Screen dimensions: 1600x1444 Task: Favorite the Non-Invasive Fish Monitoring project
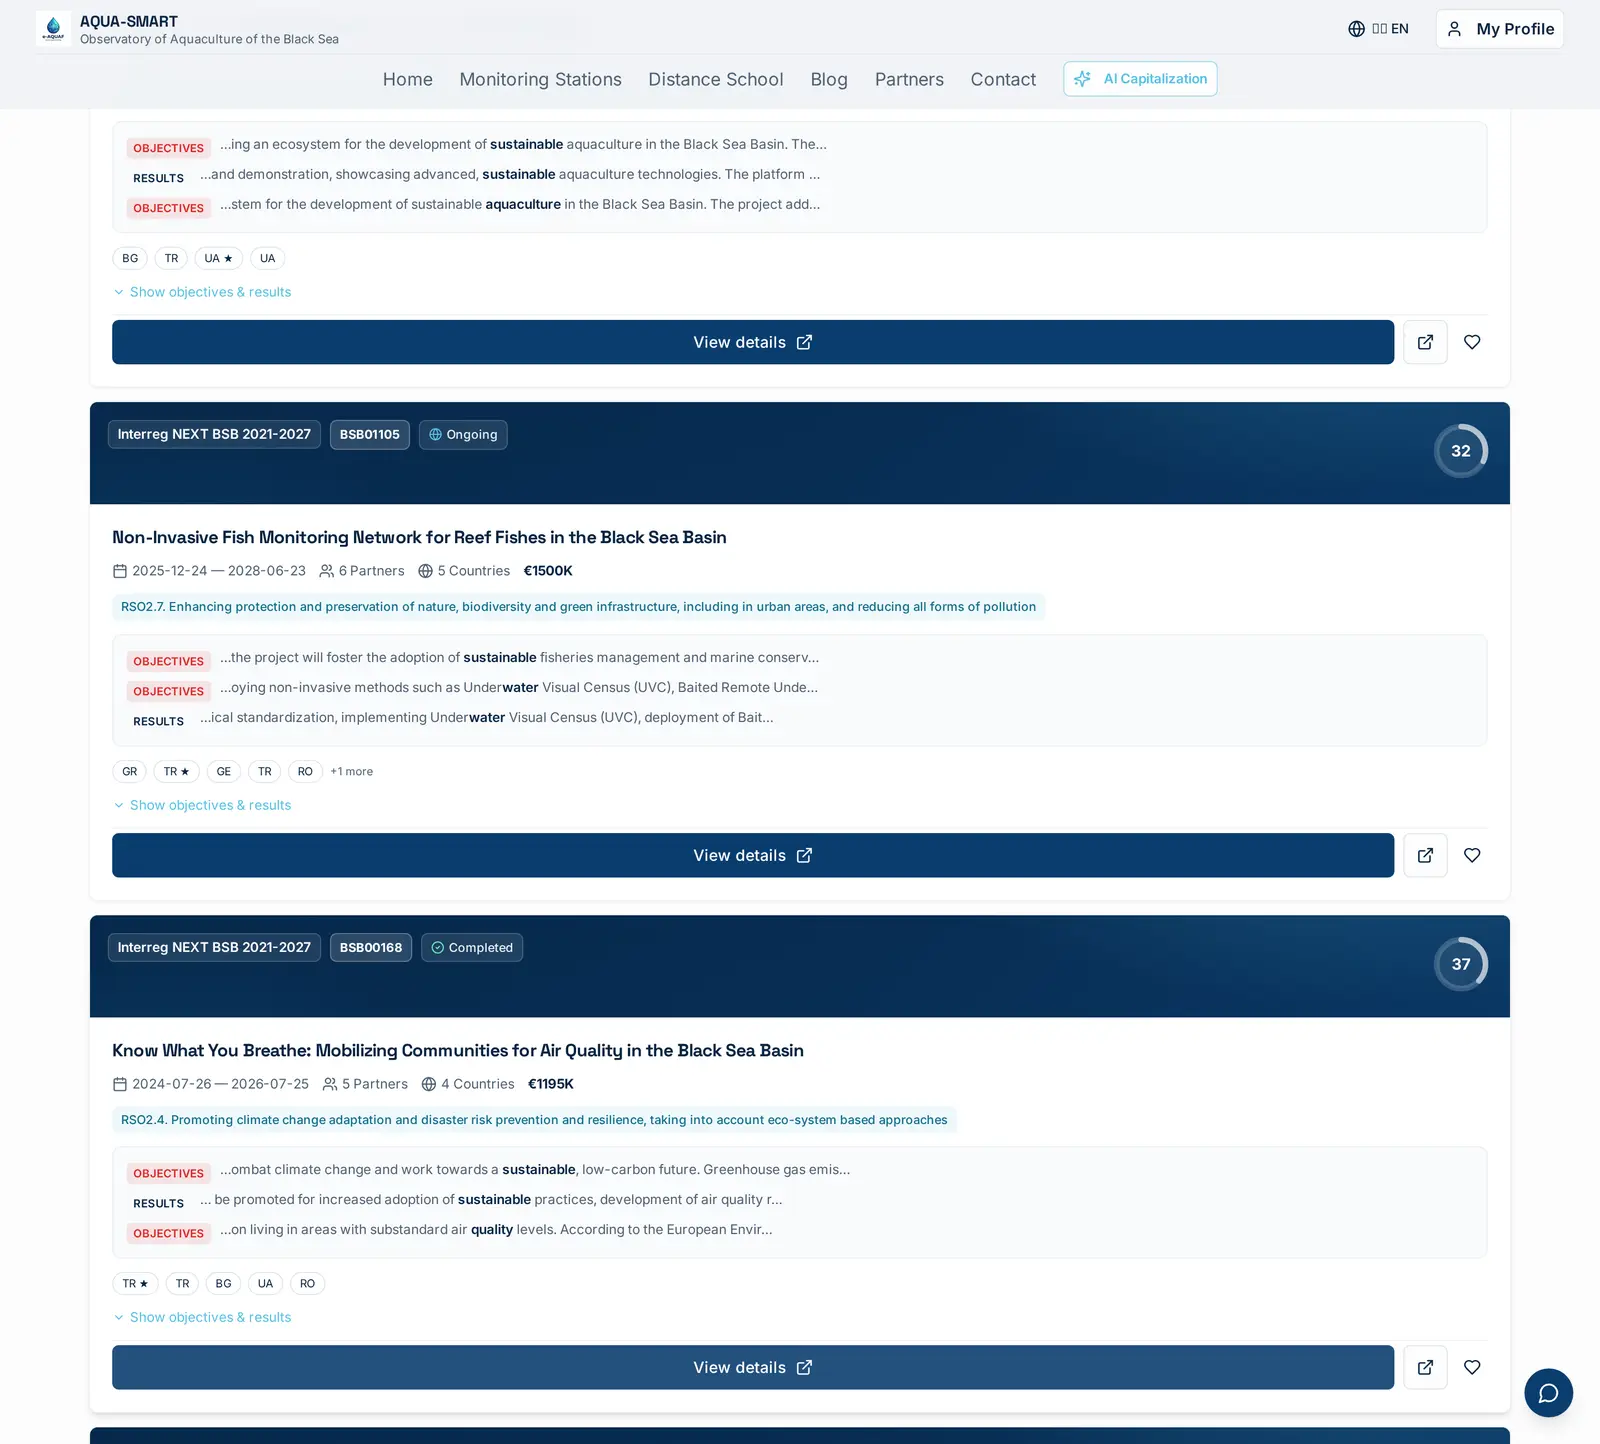pos(1472,855)
